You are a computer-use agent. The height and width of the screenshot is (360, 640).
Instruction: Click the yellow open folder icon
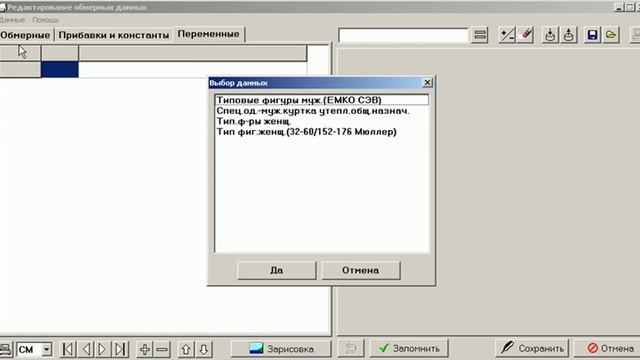coord(611,35)
